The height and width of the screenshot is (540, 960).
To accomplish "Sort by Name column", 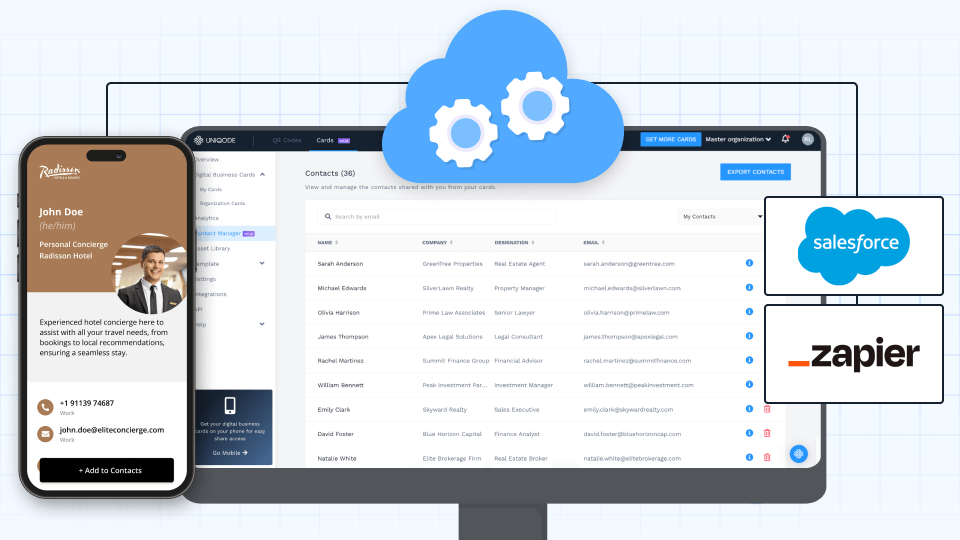I will [x=328, y=242].
